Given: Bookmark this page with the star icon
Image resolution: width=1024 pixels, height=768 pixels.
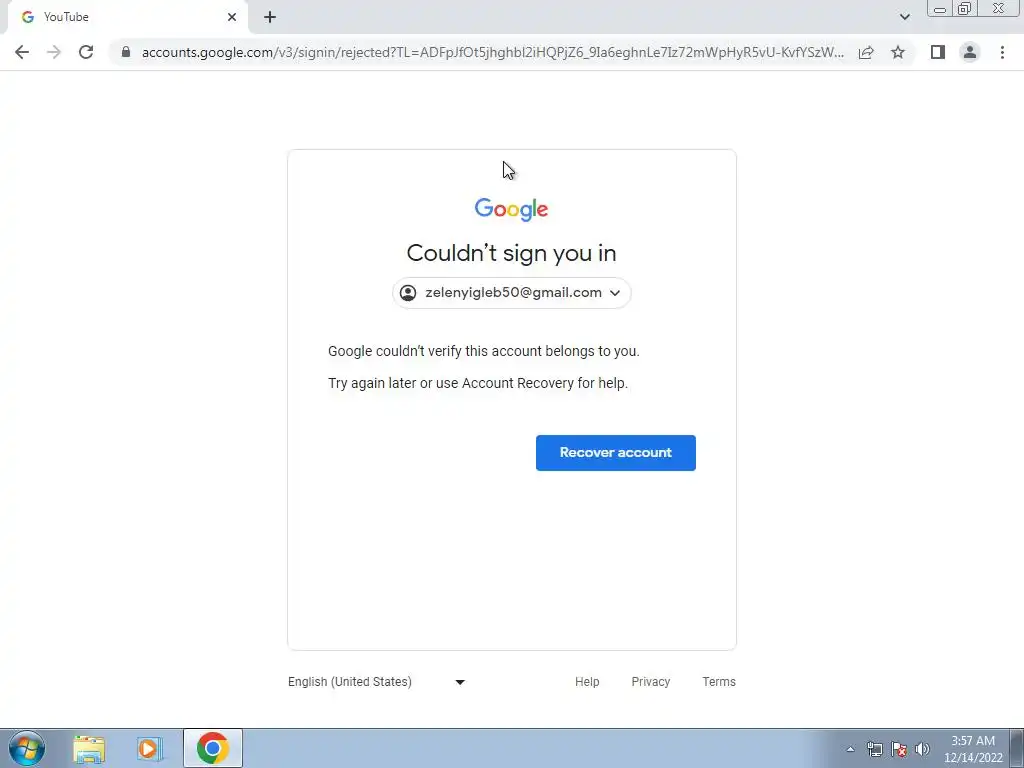Looking at the screenshot, I should tap(898, 52).
